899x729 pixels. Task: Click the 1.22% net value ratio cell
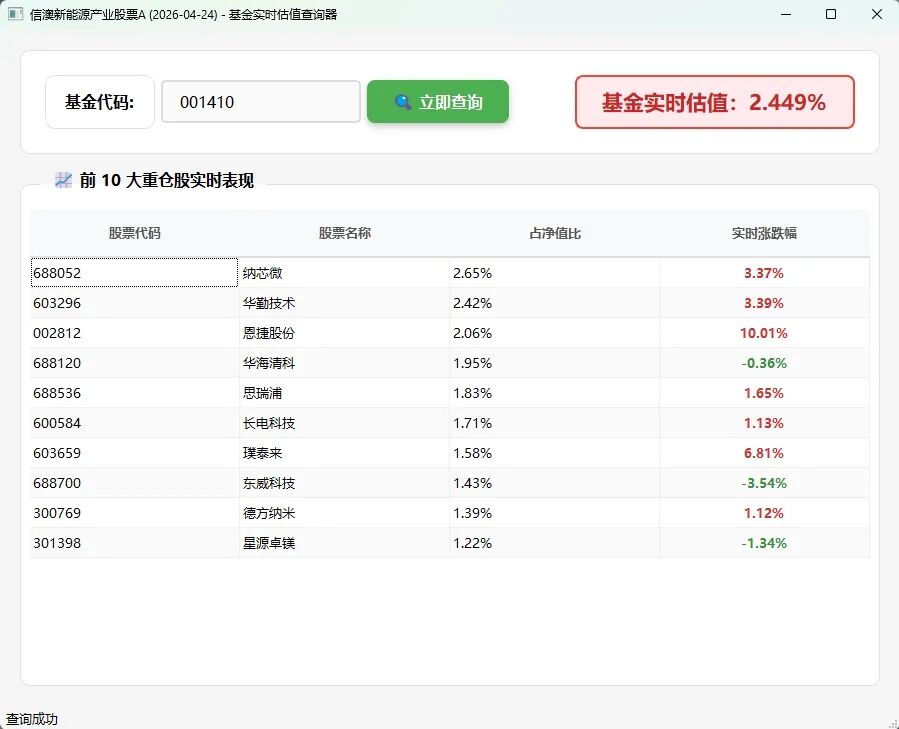(x=554, y=543)
